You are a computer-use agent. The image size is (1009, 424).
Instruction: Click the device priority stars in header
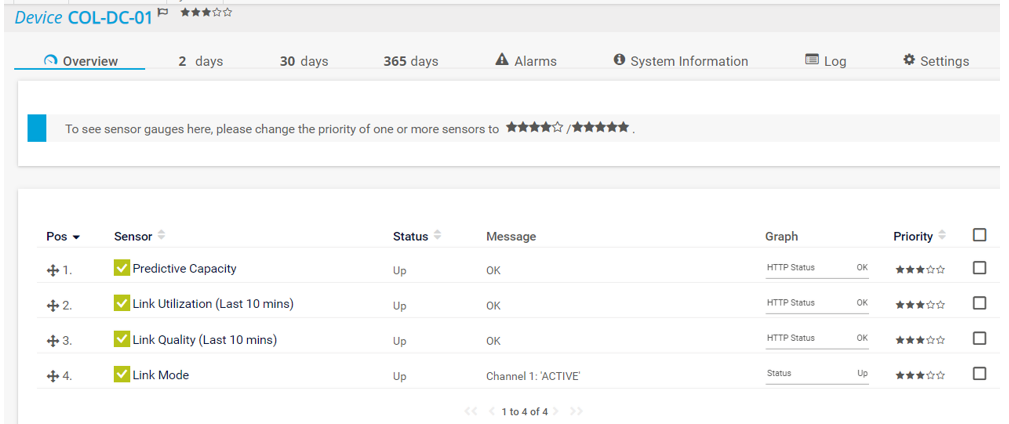(206, 12)
